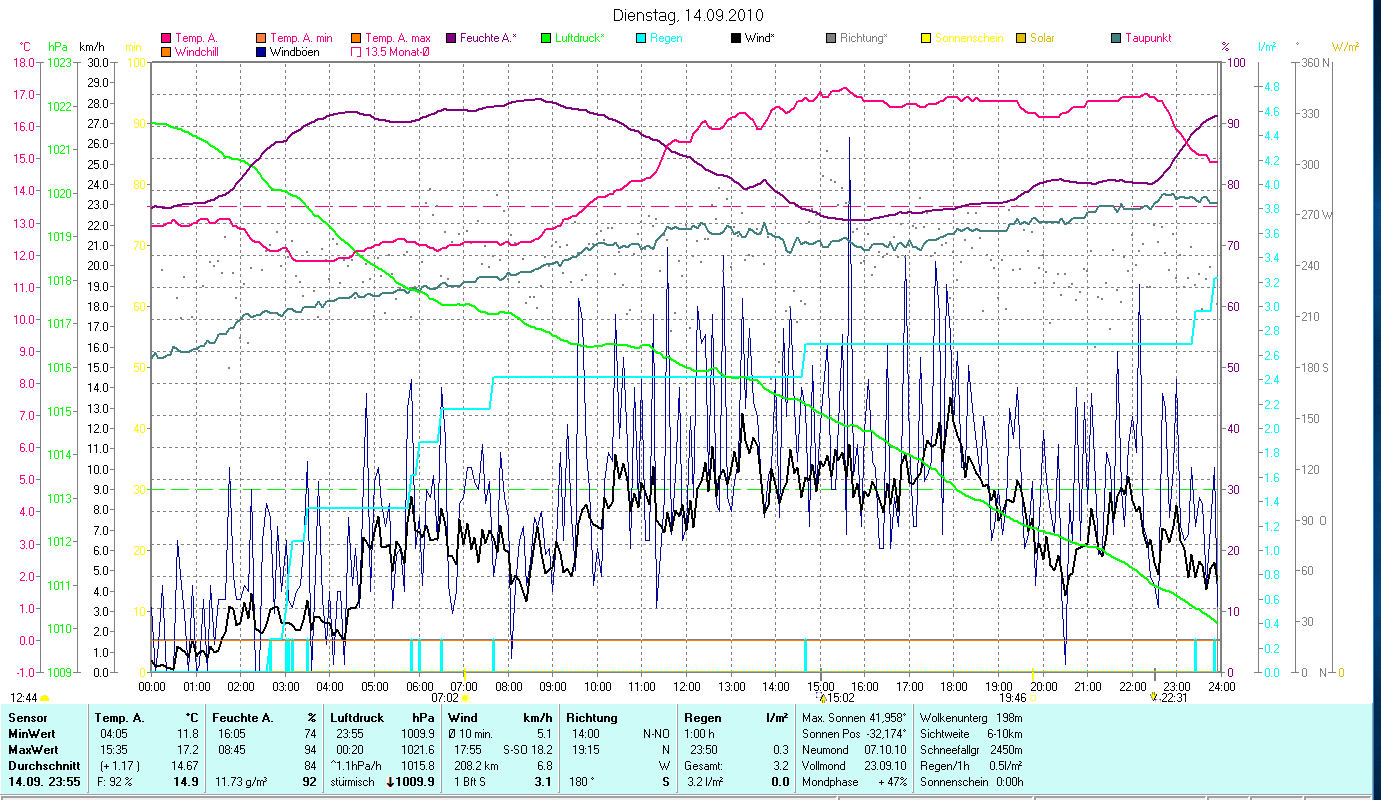1381x800 pixels.
Task: Click the cyan Regen legend square
Action: point(641,39)
